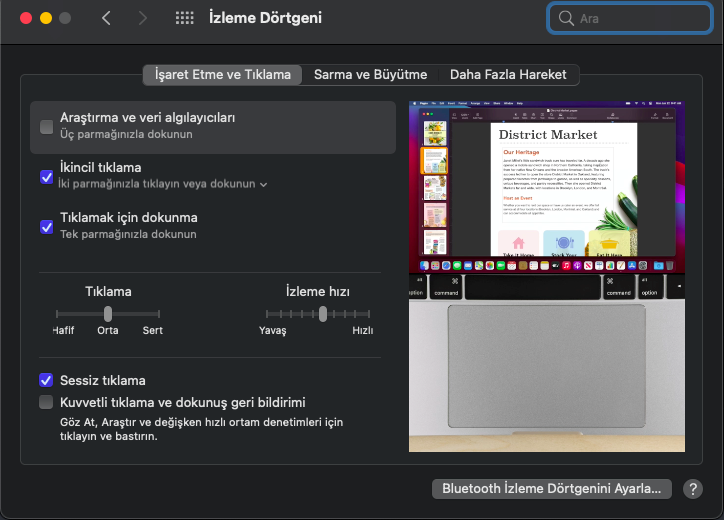
Task: Click the back navigation arrow
Action: 107,18
